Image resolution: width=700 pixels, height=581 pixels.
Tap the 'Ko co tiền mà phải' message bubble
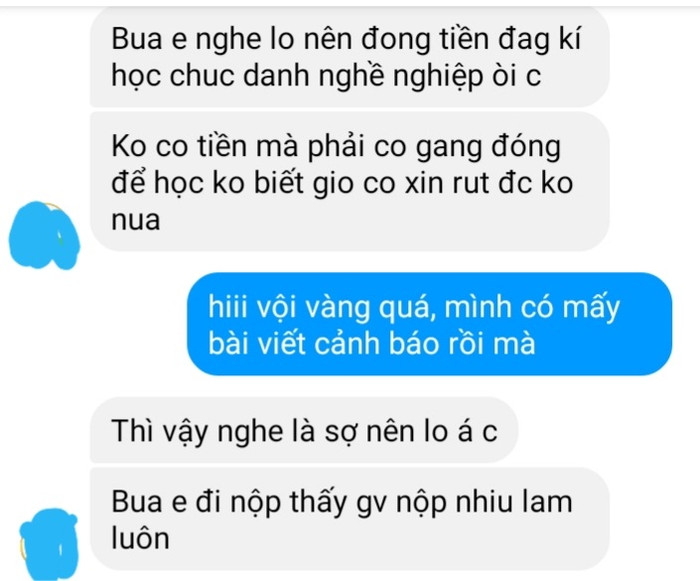pyautogui.click(x=350, y=182)
